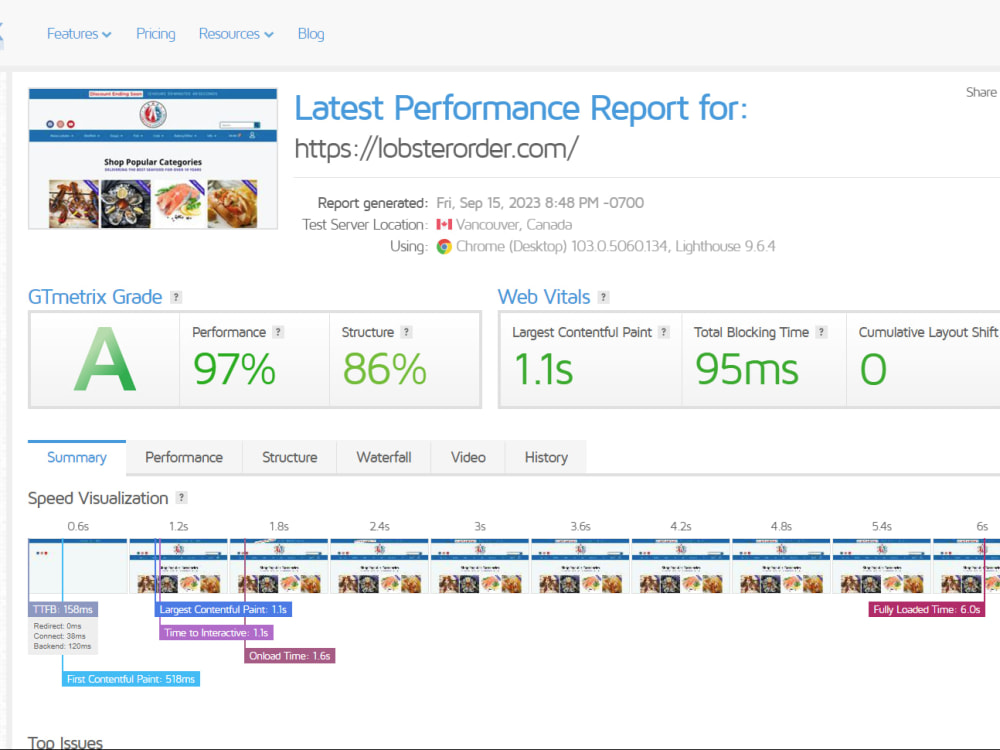
Task: Click the 1.8s filmstrip frame
Action: pyautogui.click(x=279, y=566)
